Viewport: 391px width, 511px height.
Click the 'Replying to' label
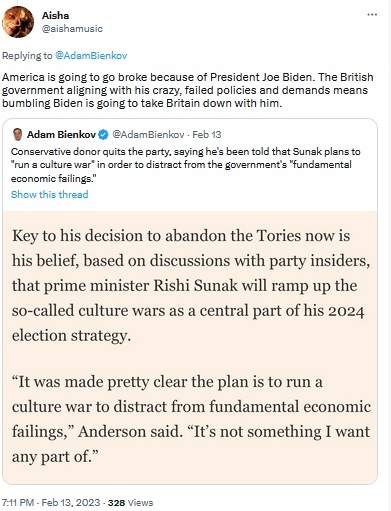(x=27, y=55)
